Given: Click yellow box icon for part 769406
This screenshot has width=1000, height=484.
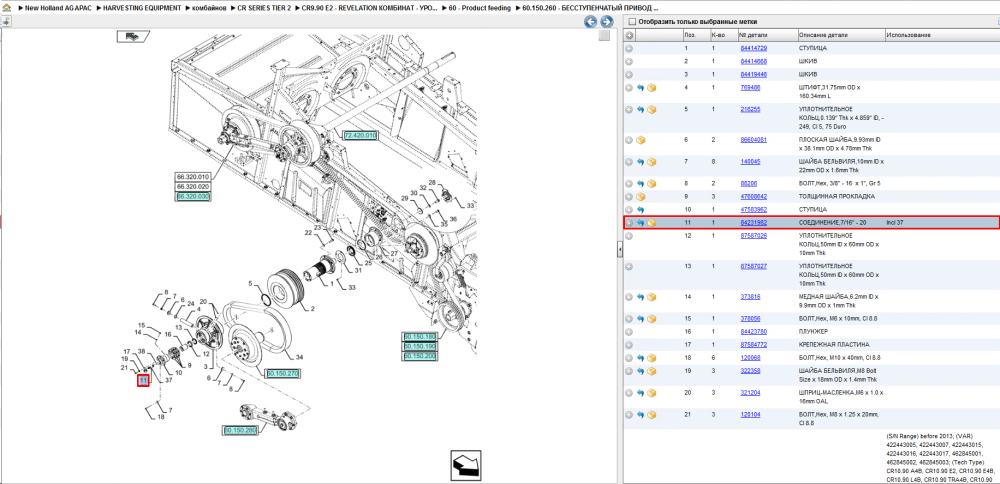Looking at the screenshot, I should click(x=651, y=87).
